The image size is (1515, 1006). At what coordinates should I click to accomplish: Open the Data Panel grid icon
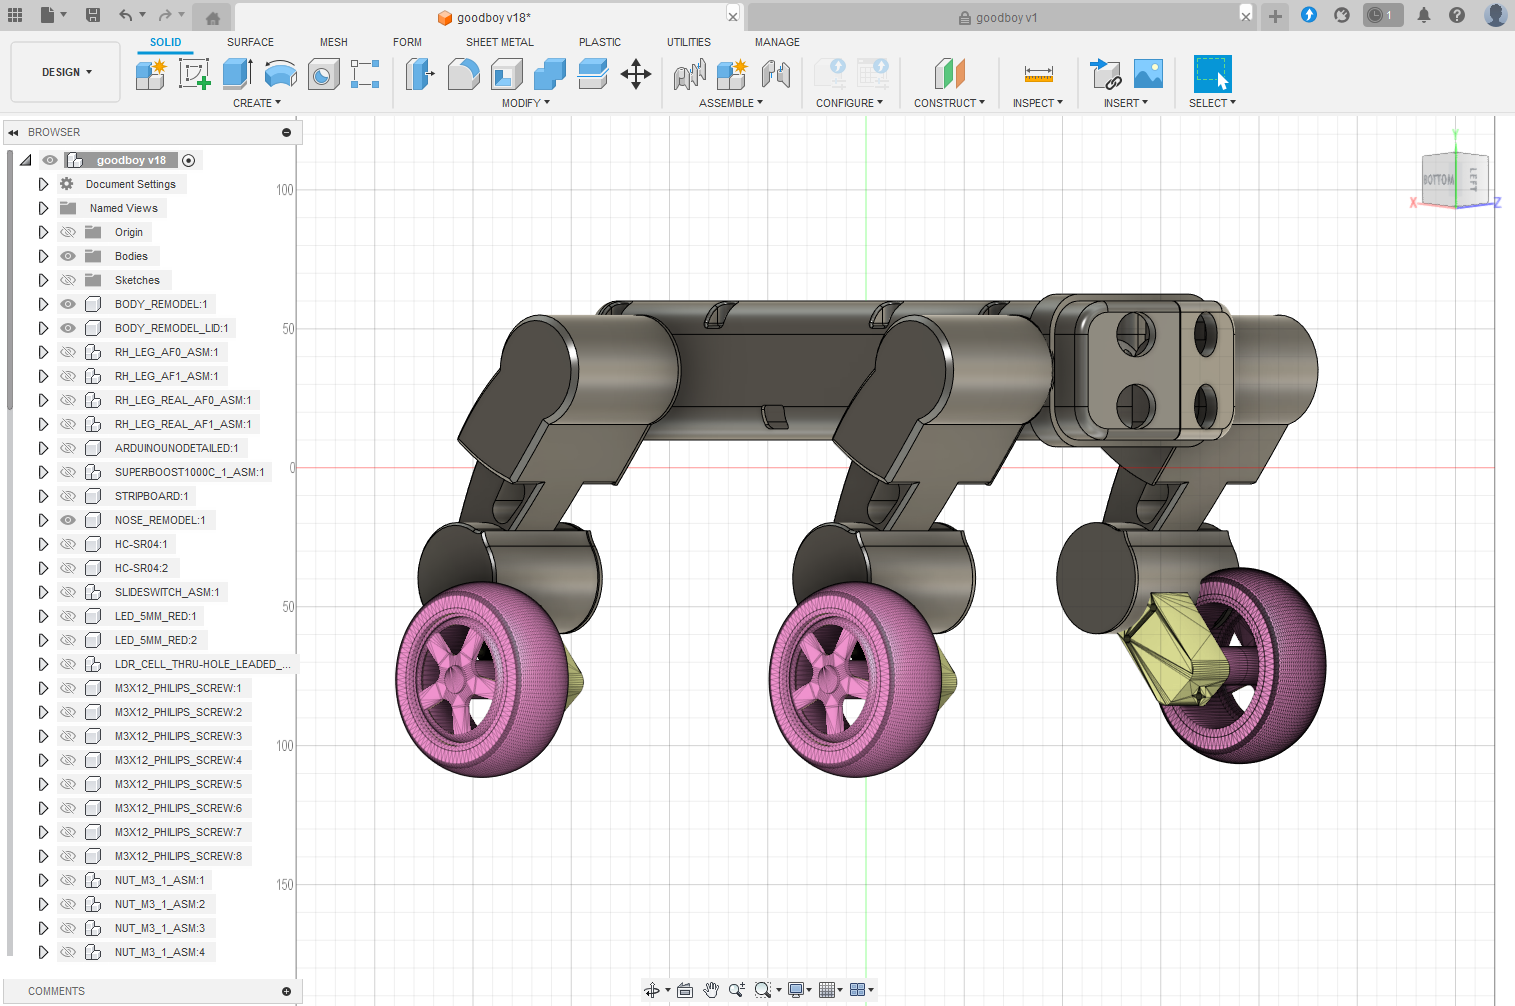[15, 15]
